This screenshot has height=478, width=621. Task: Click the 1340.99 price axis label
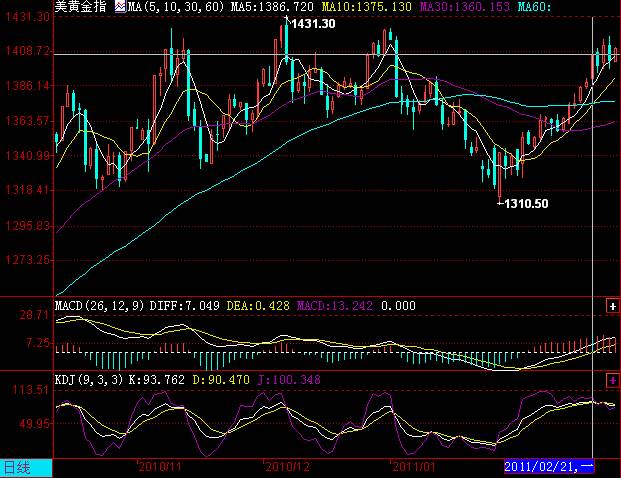click(28, 155)
